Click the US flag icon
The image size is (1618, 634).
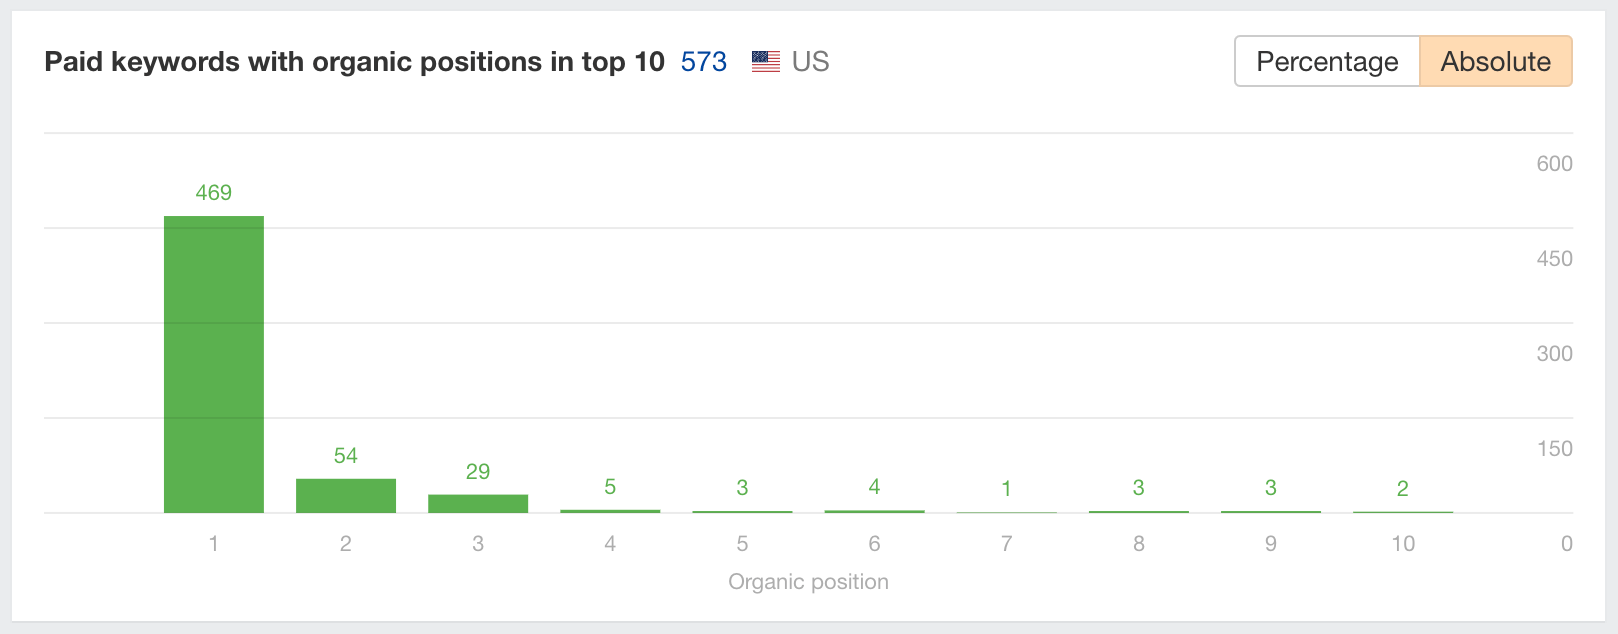click(x=766, y=62)
